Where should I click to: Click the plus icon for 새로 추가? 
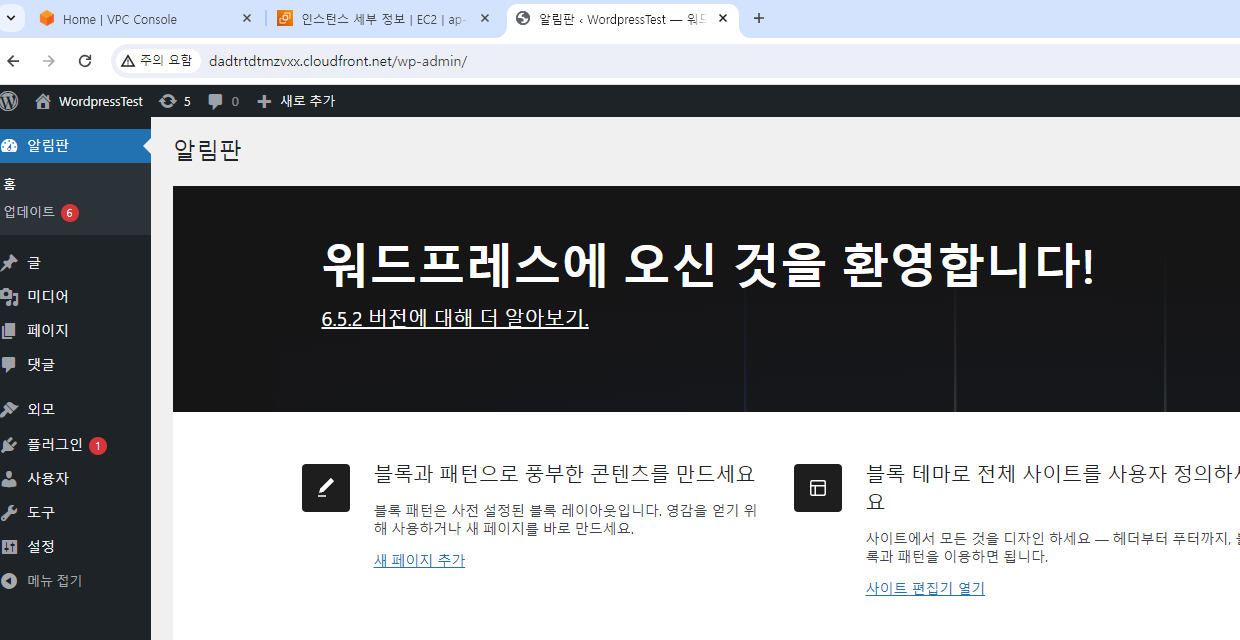click(264, 101)
